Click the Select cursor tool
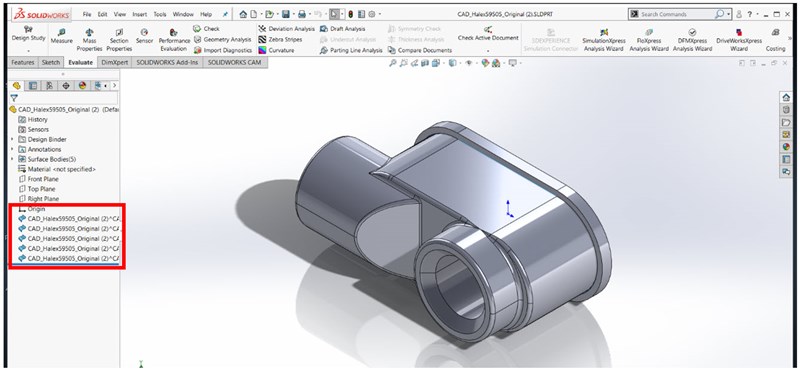 [x=334, y=14]
